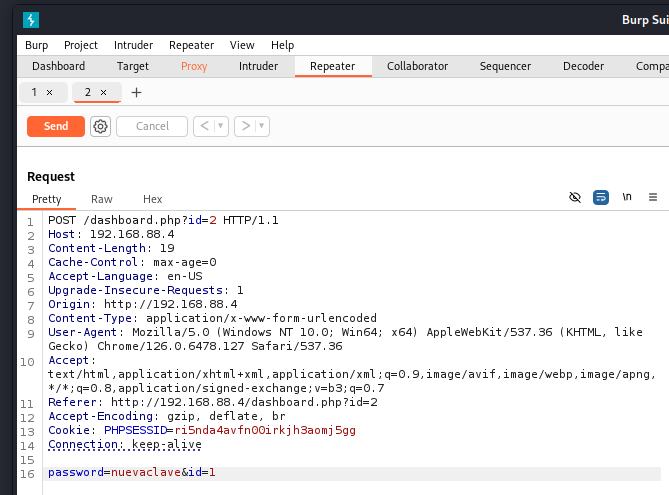Close Repeater tab 2
This screenshot has width=669, height=495.
[x=103, y=92]
